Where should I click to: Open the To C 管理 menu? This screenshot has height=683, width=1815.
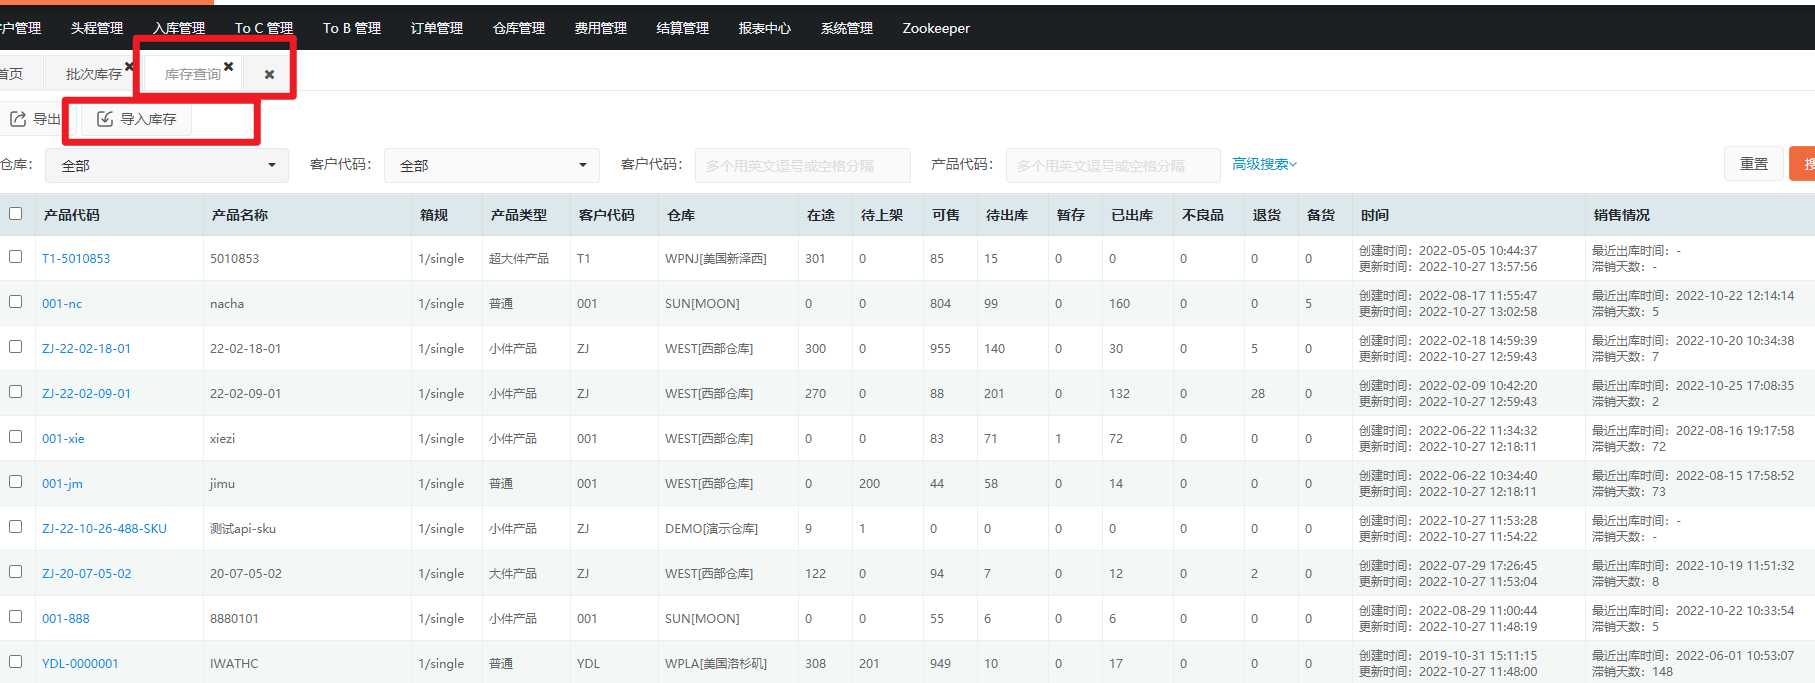tap(264, 28)
